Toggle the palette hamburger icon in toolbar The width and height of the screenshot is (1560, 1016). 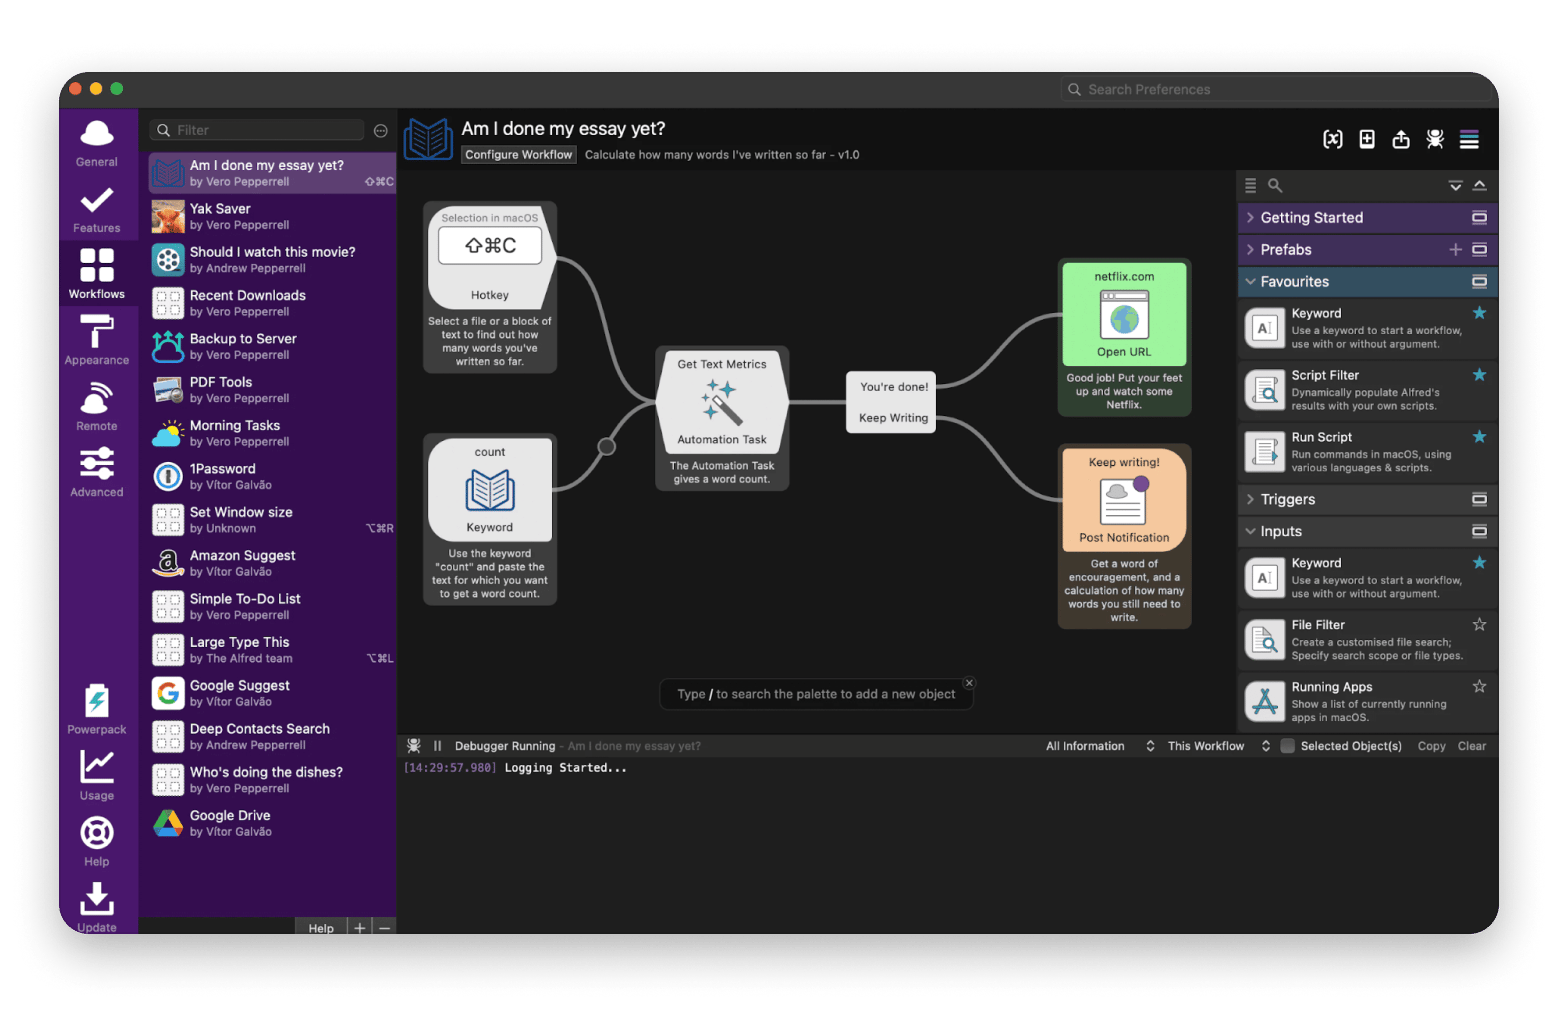[1468, 140]
